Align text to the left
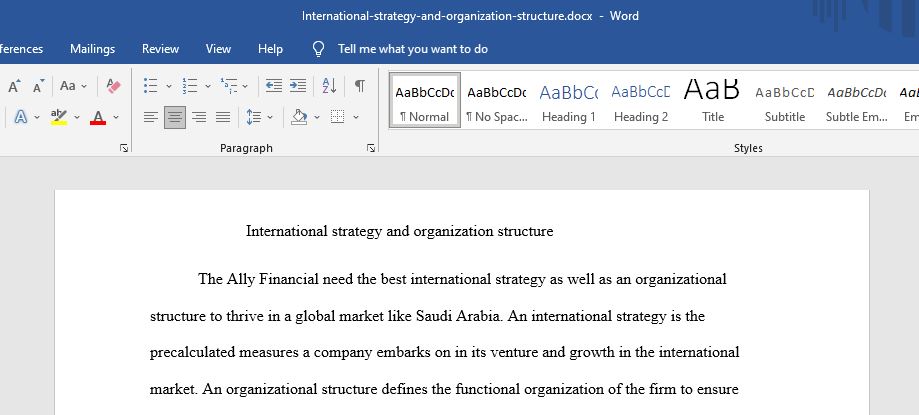Screen dimensions: 919x415 pos(151,117)
